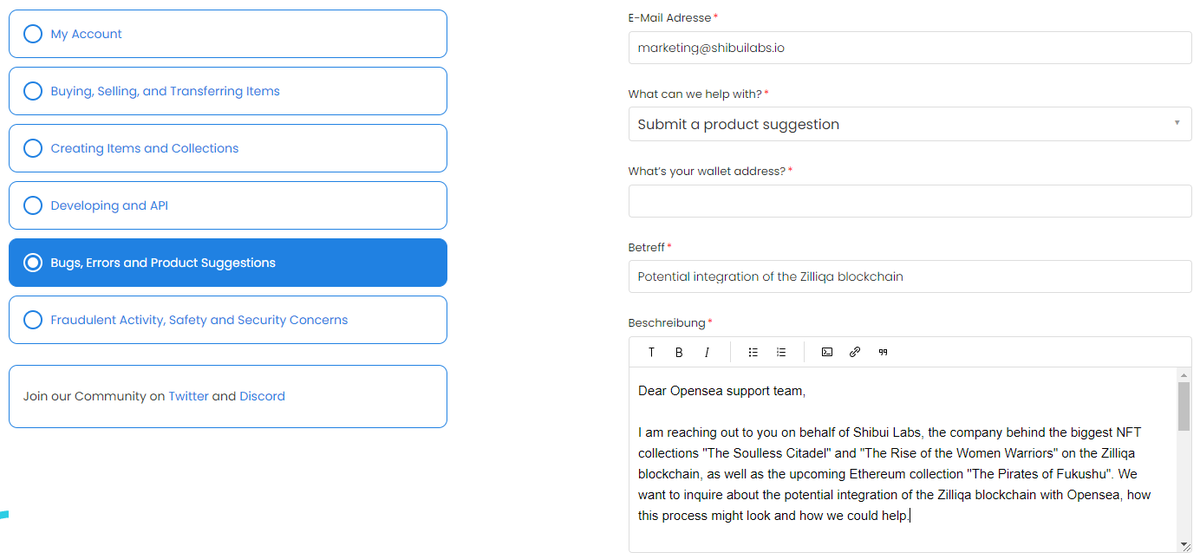The width and height of the screenshot is (1200, 559).
Task: Insert a block quote
Action: click(x=883, y=352)
